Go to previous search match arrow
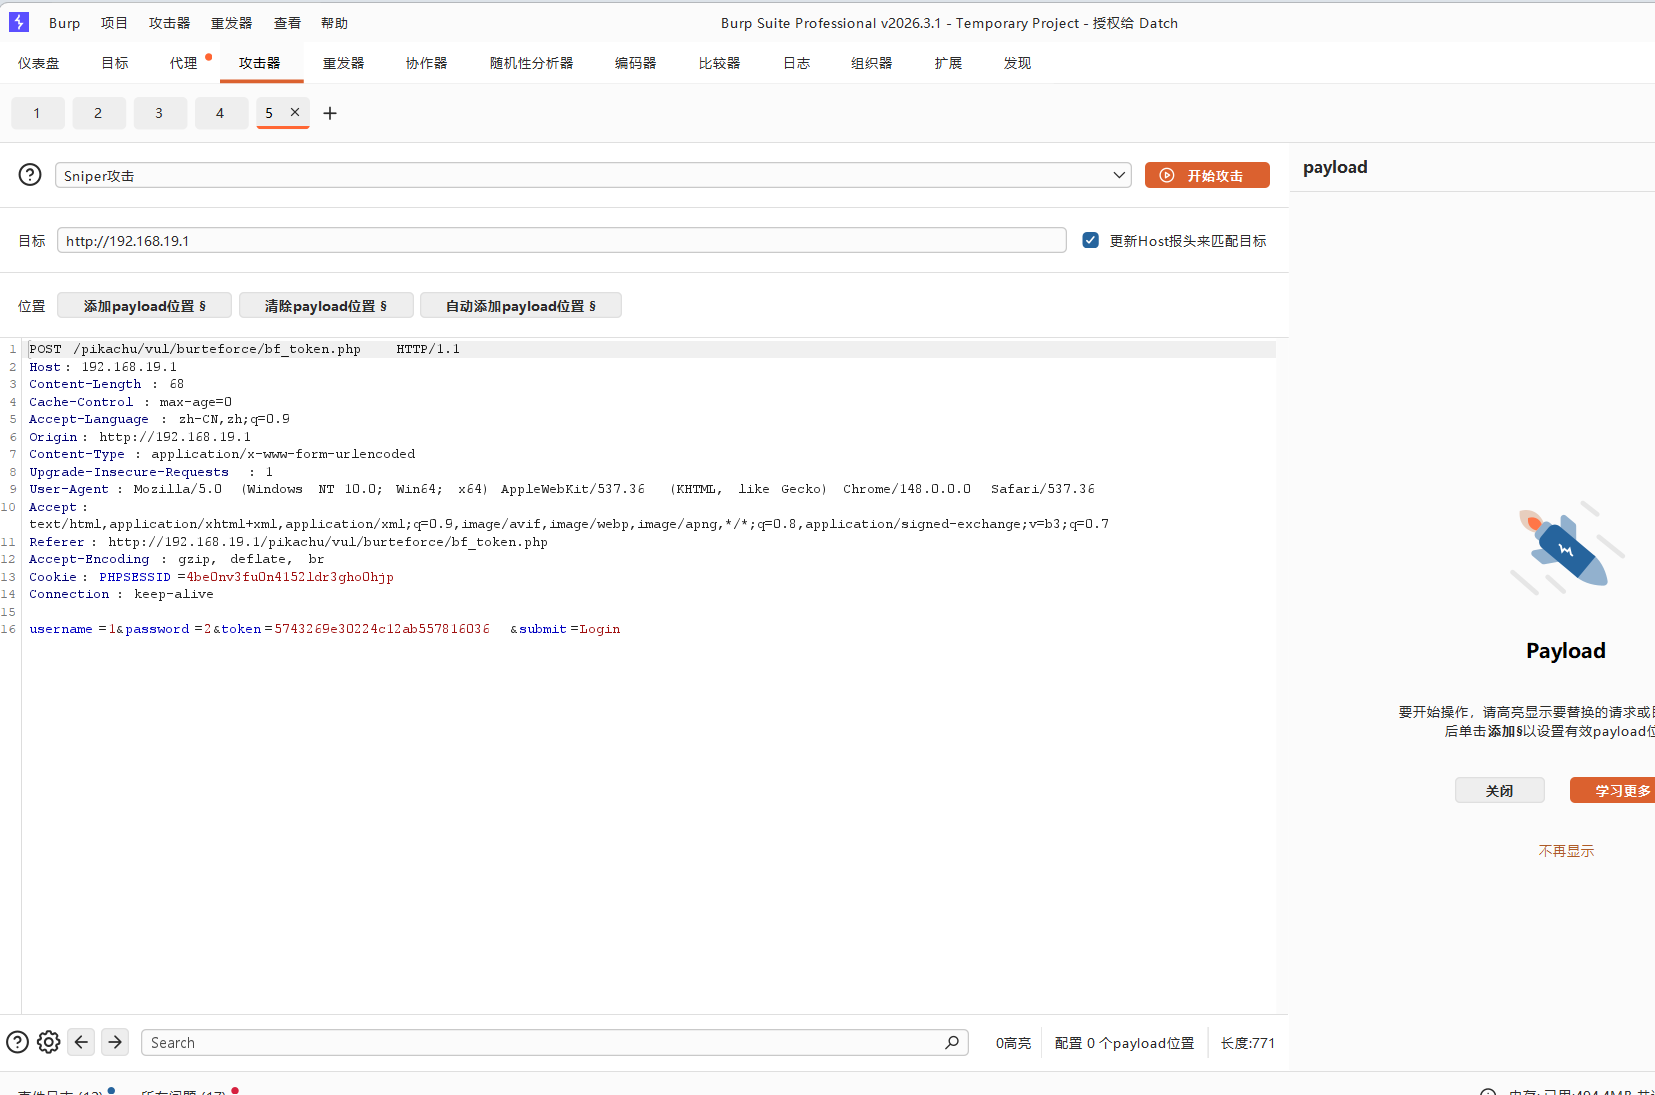Screen dimensions: 1655x1095 pos(82,1042)
